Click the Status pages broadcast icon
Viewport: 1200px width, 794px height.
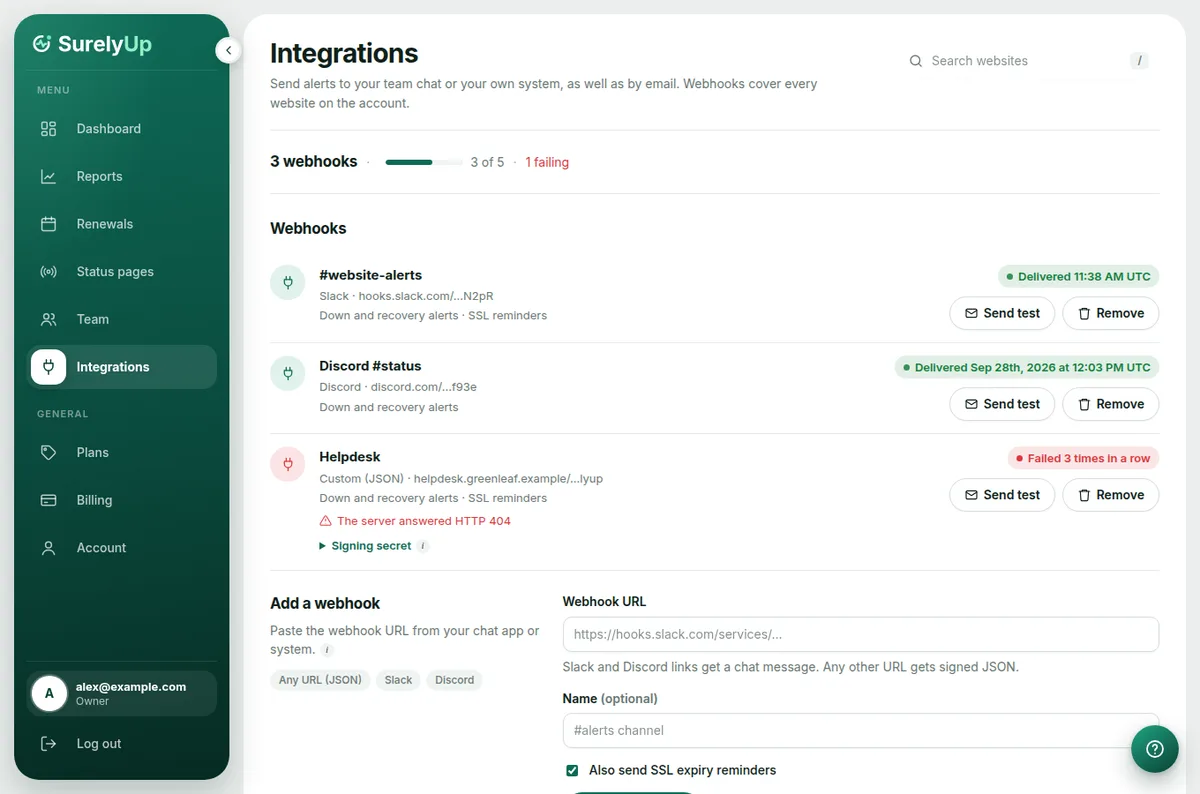[x=48, y=272]
